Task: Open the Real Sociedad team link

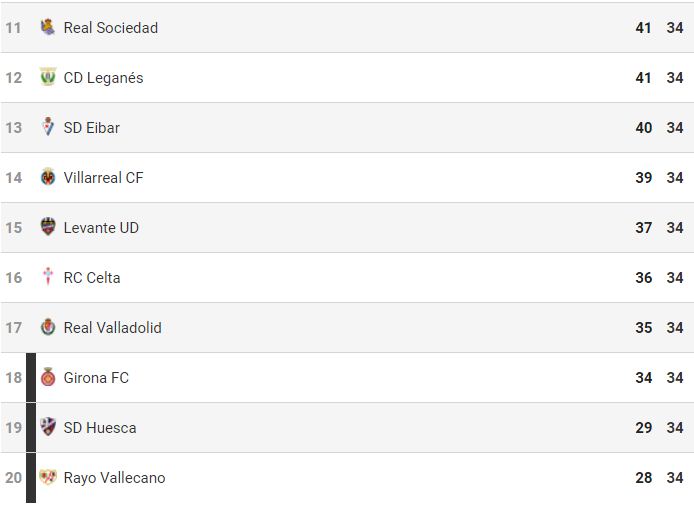Action: 110,28
